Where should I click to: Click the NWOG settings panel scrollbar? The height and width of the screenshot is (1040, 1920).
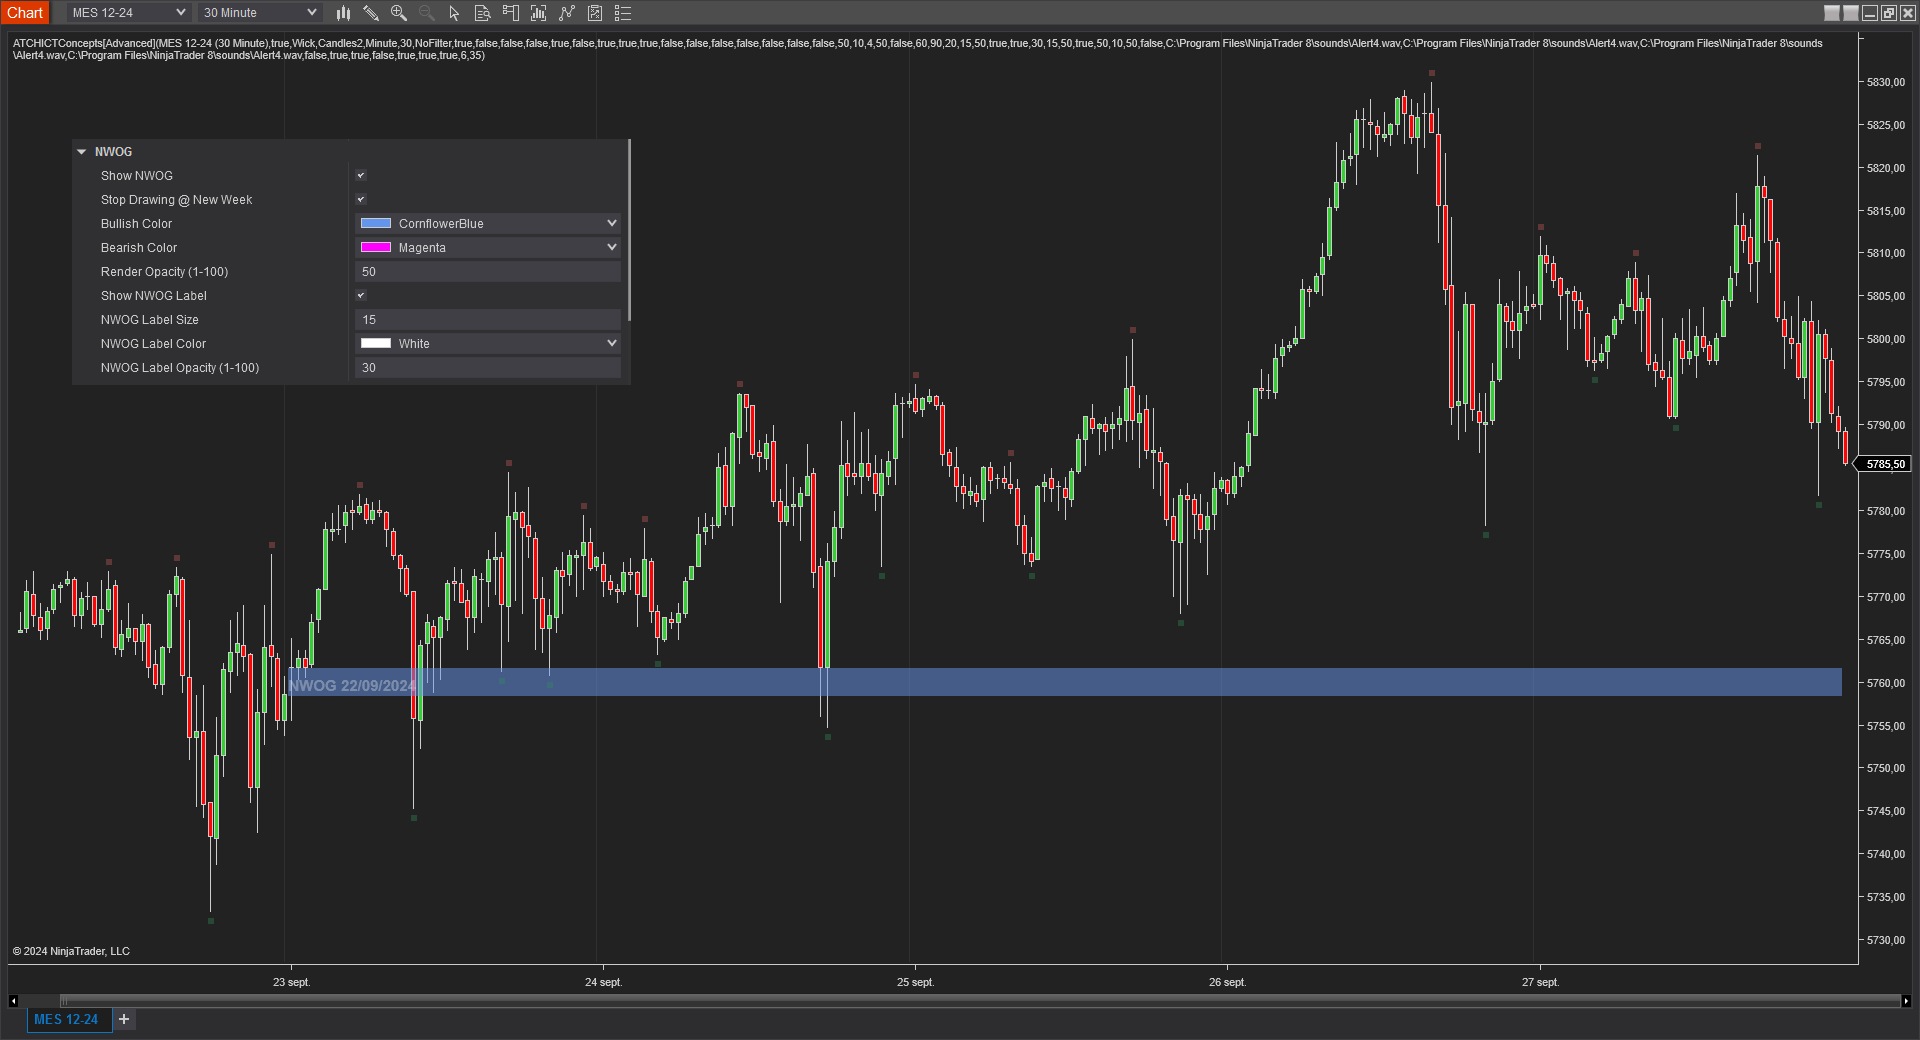629,230
